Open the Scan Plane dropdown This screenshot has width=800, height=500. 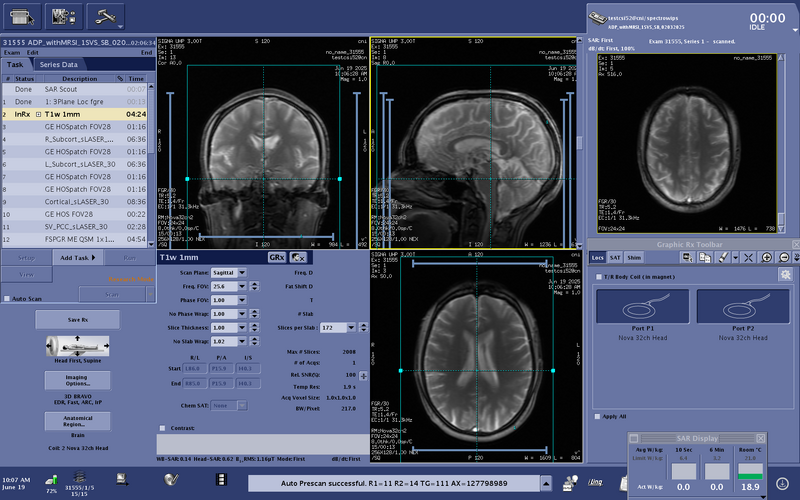[x=242, y=272]
